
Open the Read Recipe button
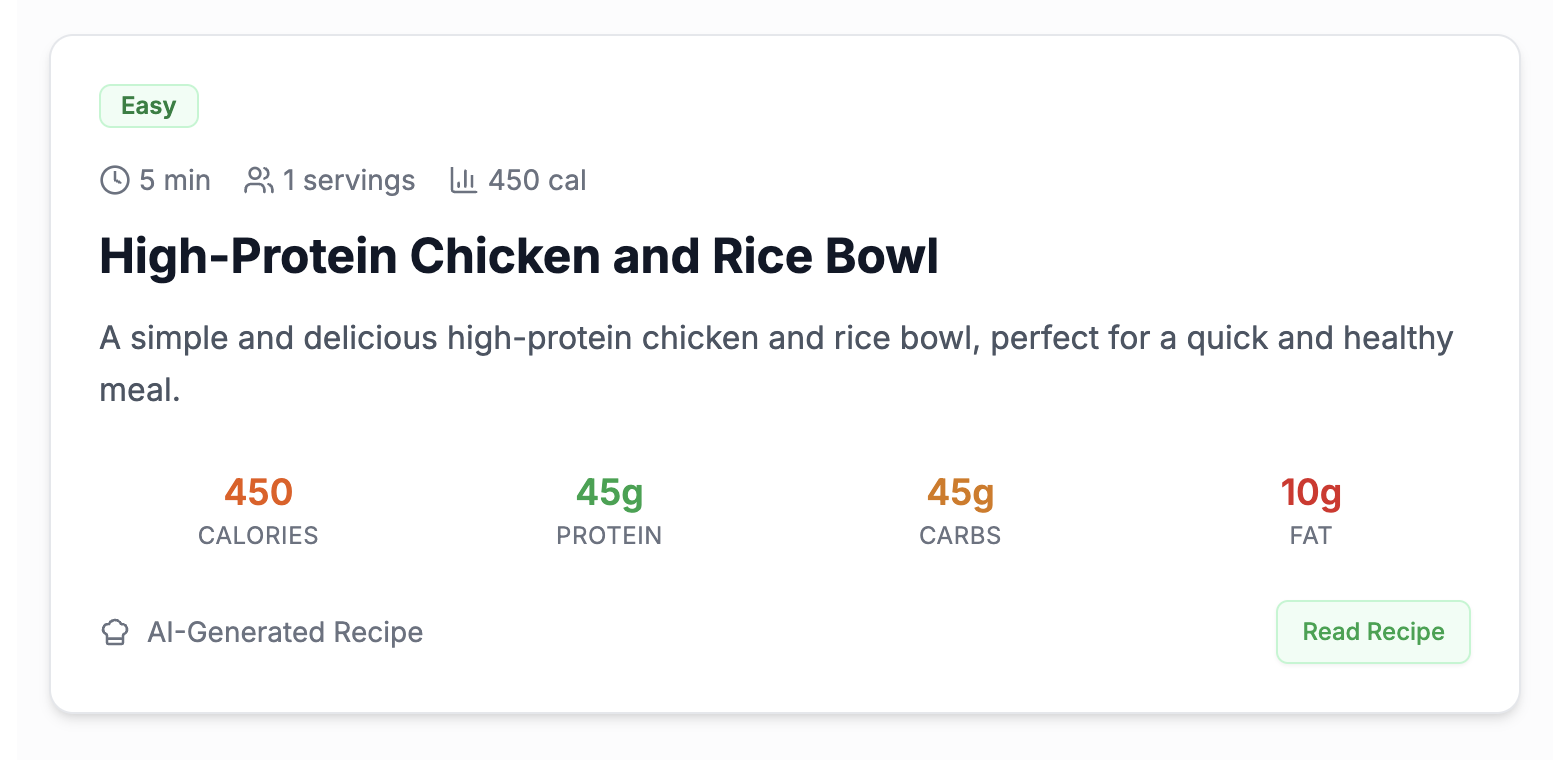[x=1373, y=632]
